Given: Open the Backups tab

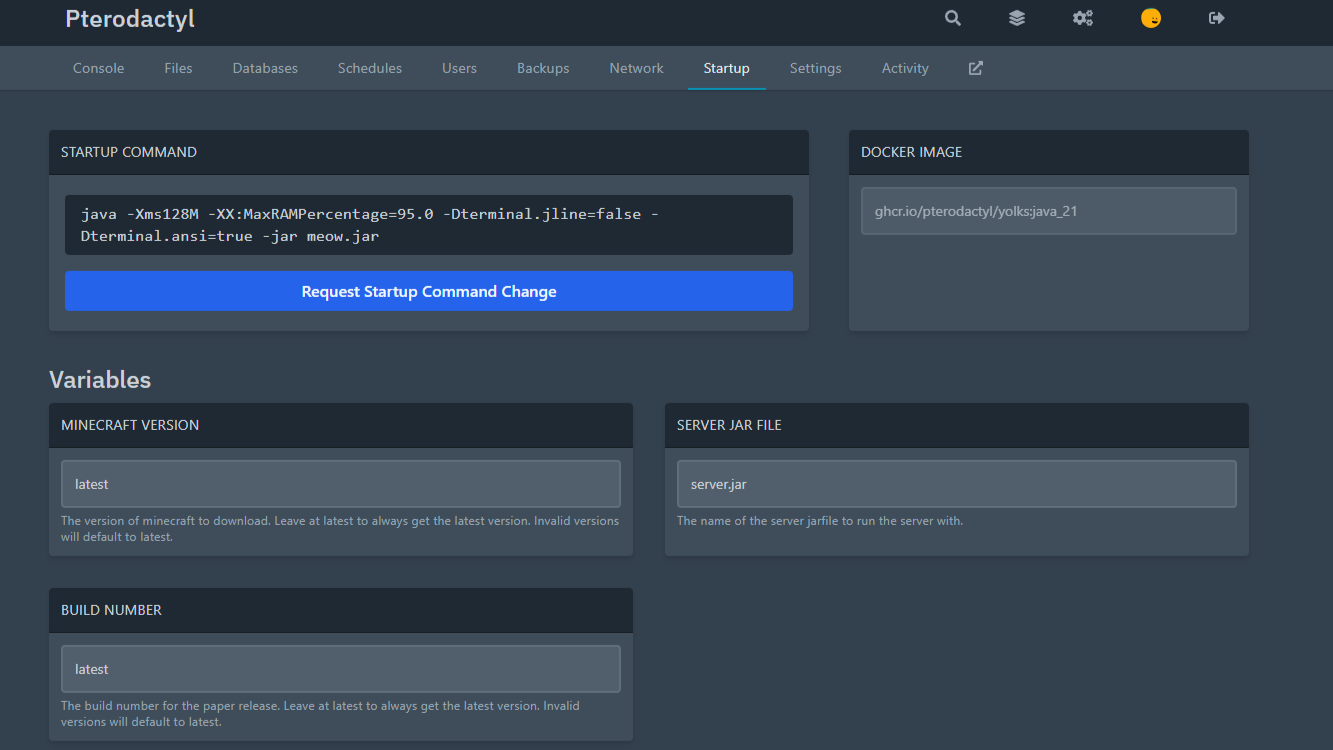Looking at the screenshot, I should coord(543,67).
